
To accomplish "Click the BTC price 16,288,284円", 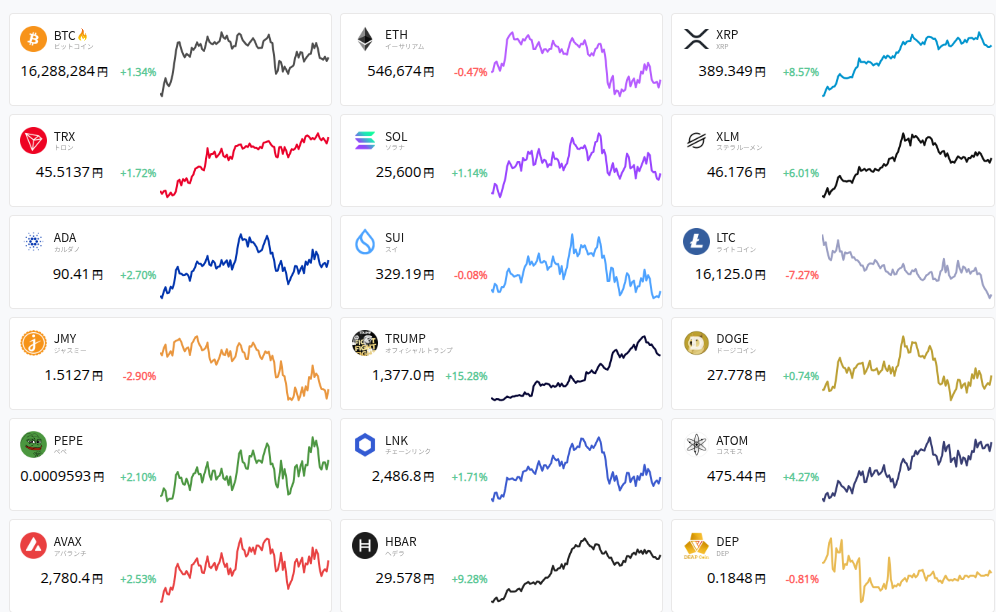I will pos(64,72).
